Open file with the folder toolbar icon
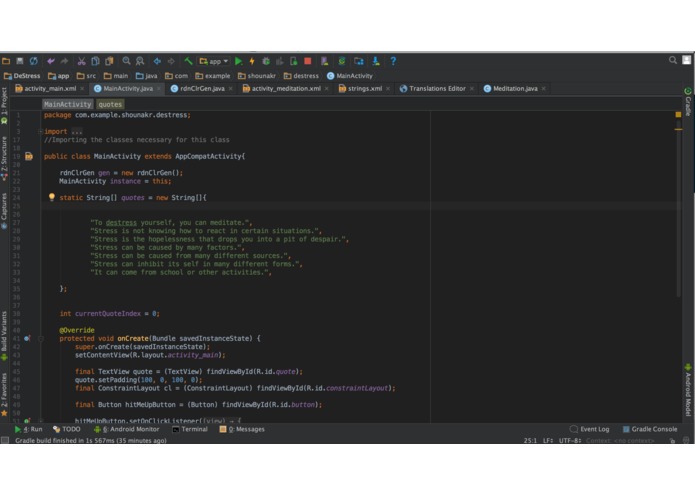This screenshot has height=494, width=695. [x=6, y=61]
